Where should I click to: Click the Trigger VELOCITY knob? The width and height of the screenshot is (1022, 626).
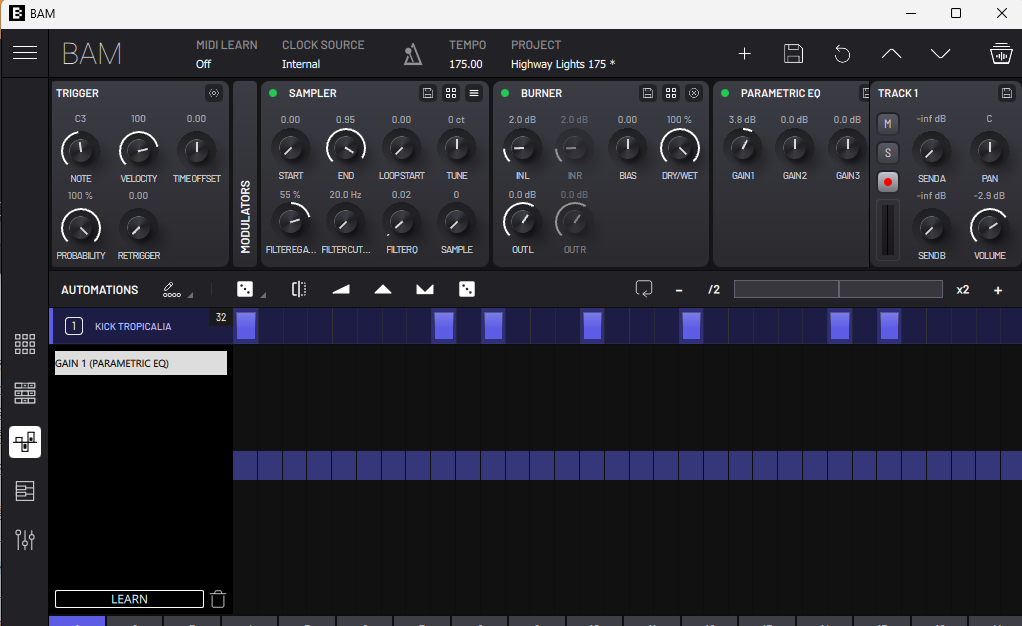point(138,149)
